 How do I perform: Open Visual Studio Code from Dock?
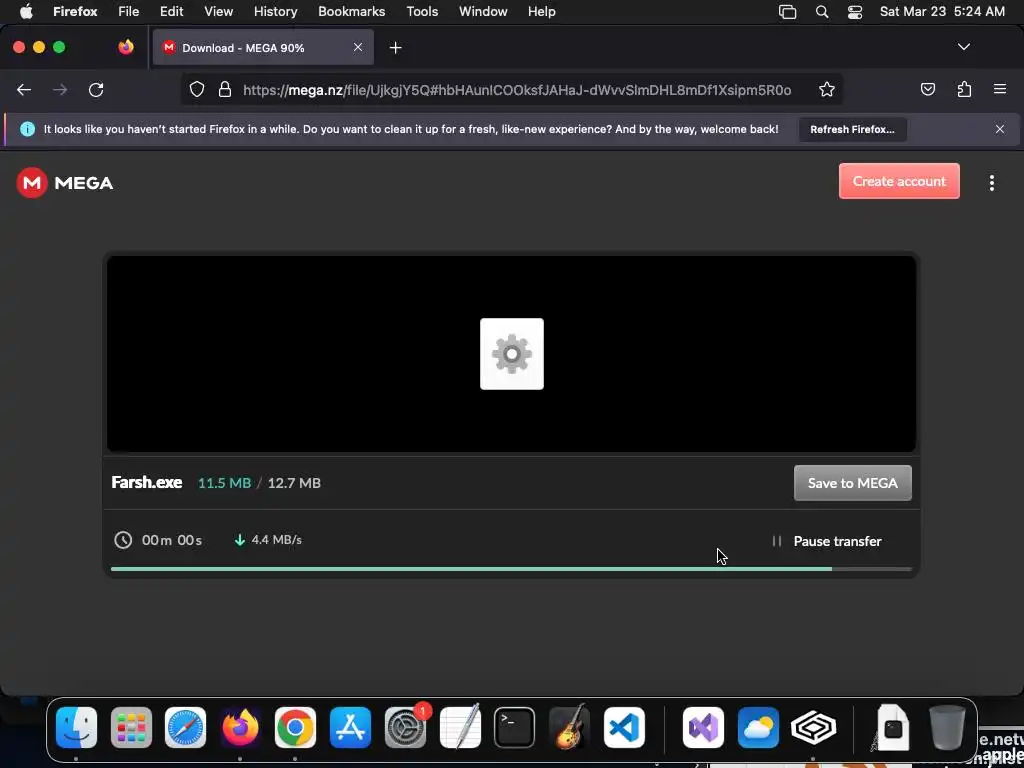(624, 728)
